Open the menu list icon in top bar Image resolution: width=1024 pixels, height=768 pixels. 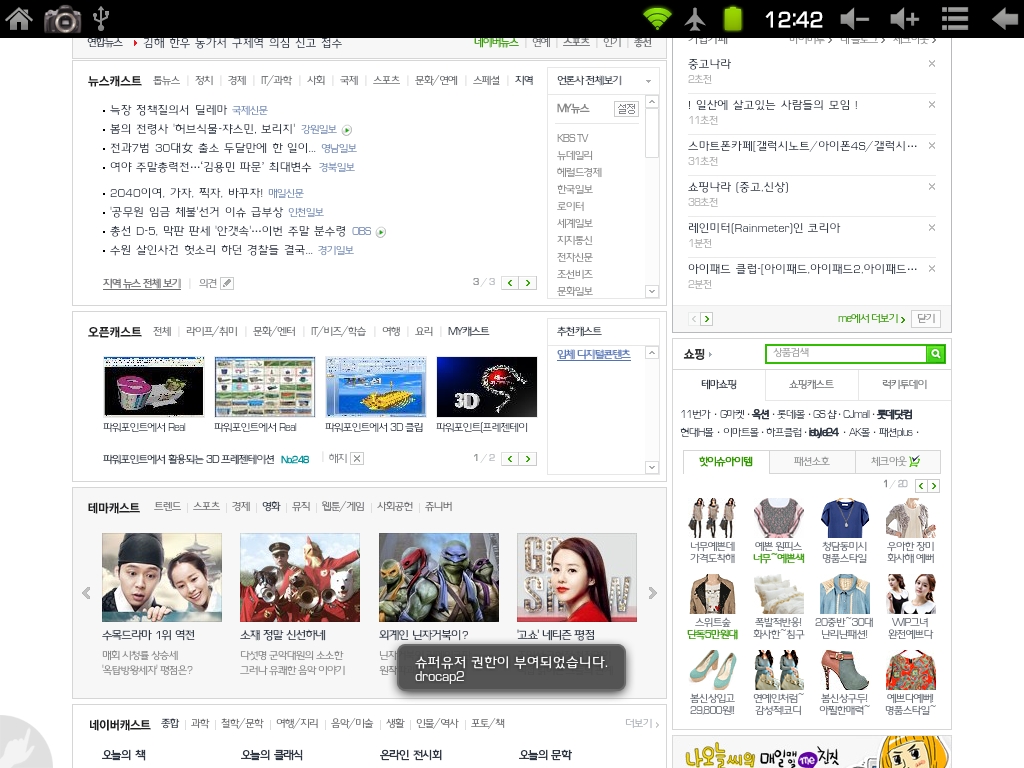tap(954, 19)
